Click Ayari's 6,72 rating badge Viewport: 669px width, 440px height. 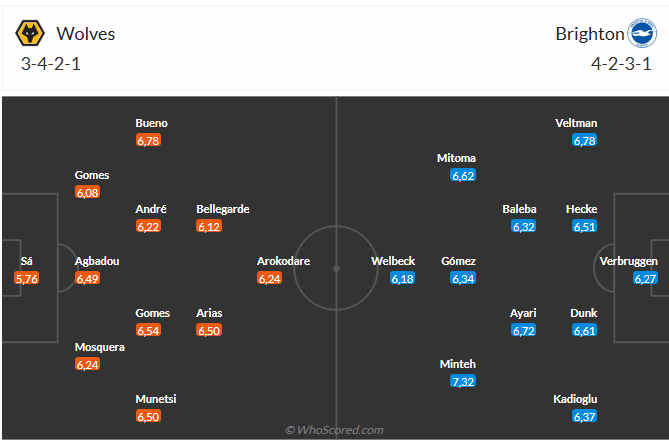click(524, 330)
